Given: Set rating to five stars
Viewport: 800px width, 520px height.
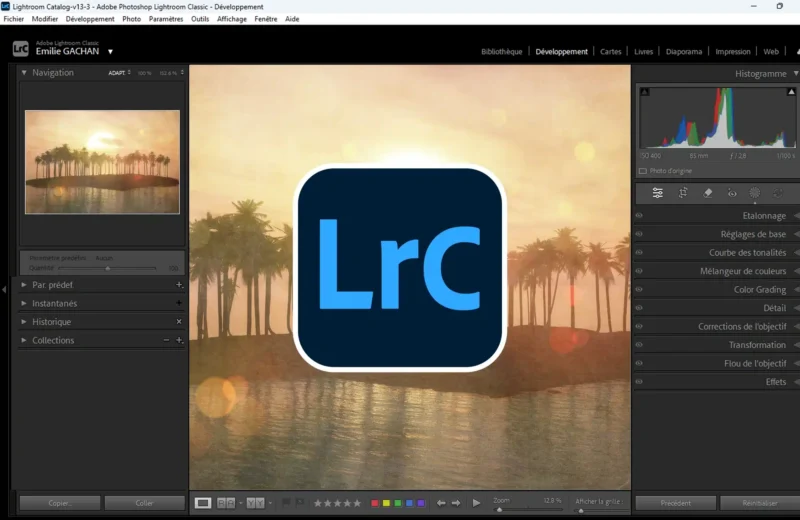Looking at the screenshot, I should pyautogui.click(x=358, y=503).
